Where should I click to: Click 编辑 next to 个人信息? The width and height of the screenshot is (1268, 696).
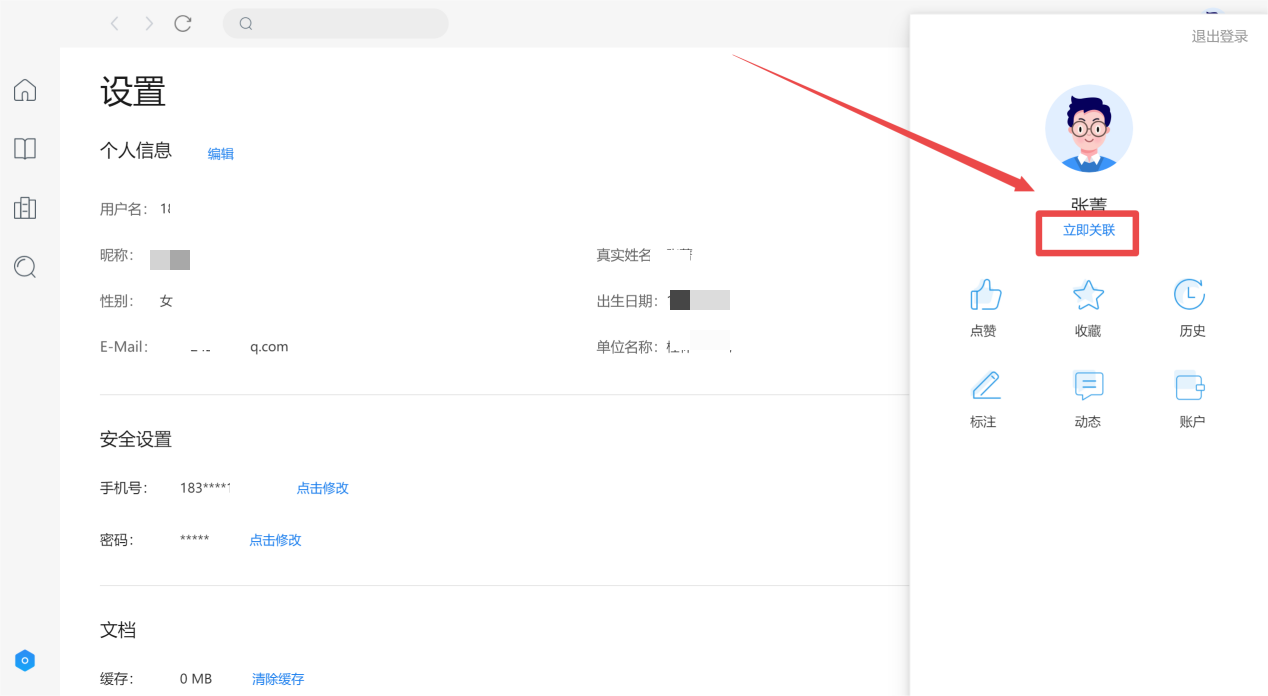coord(221,154)
